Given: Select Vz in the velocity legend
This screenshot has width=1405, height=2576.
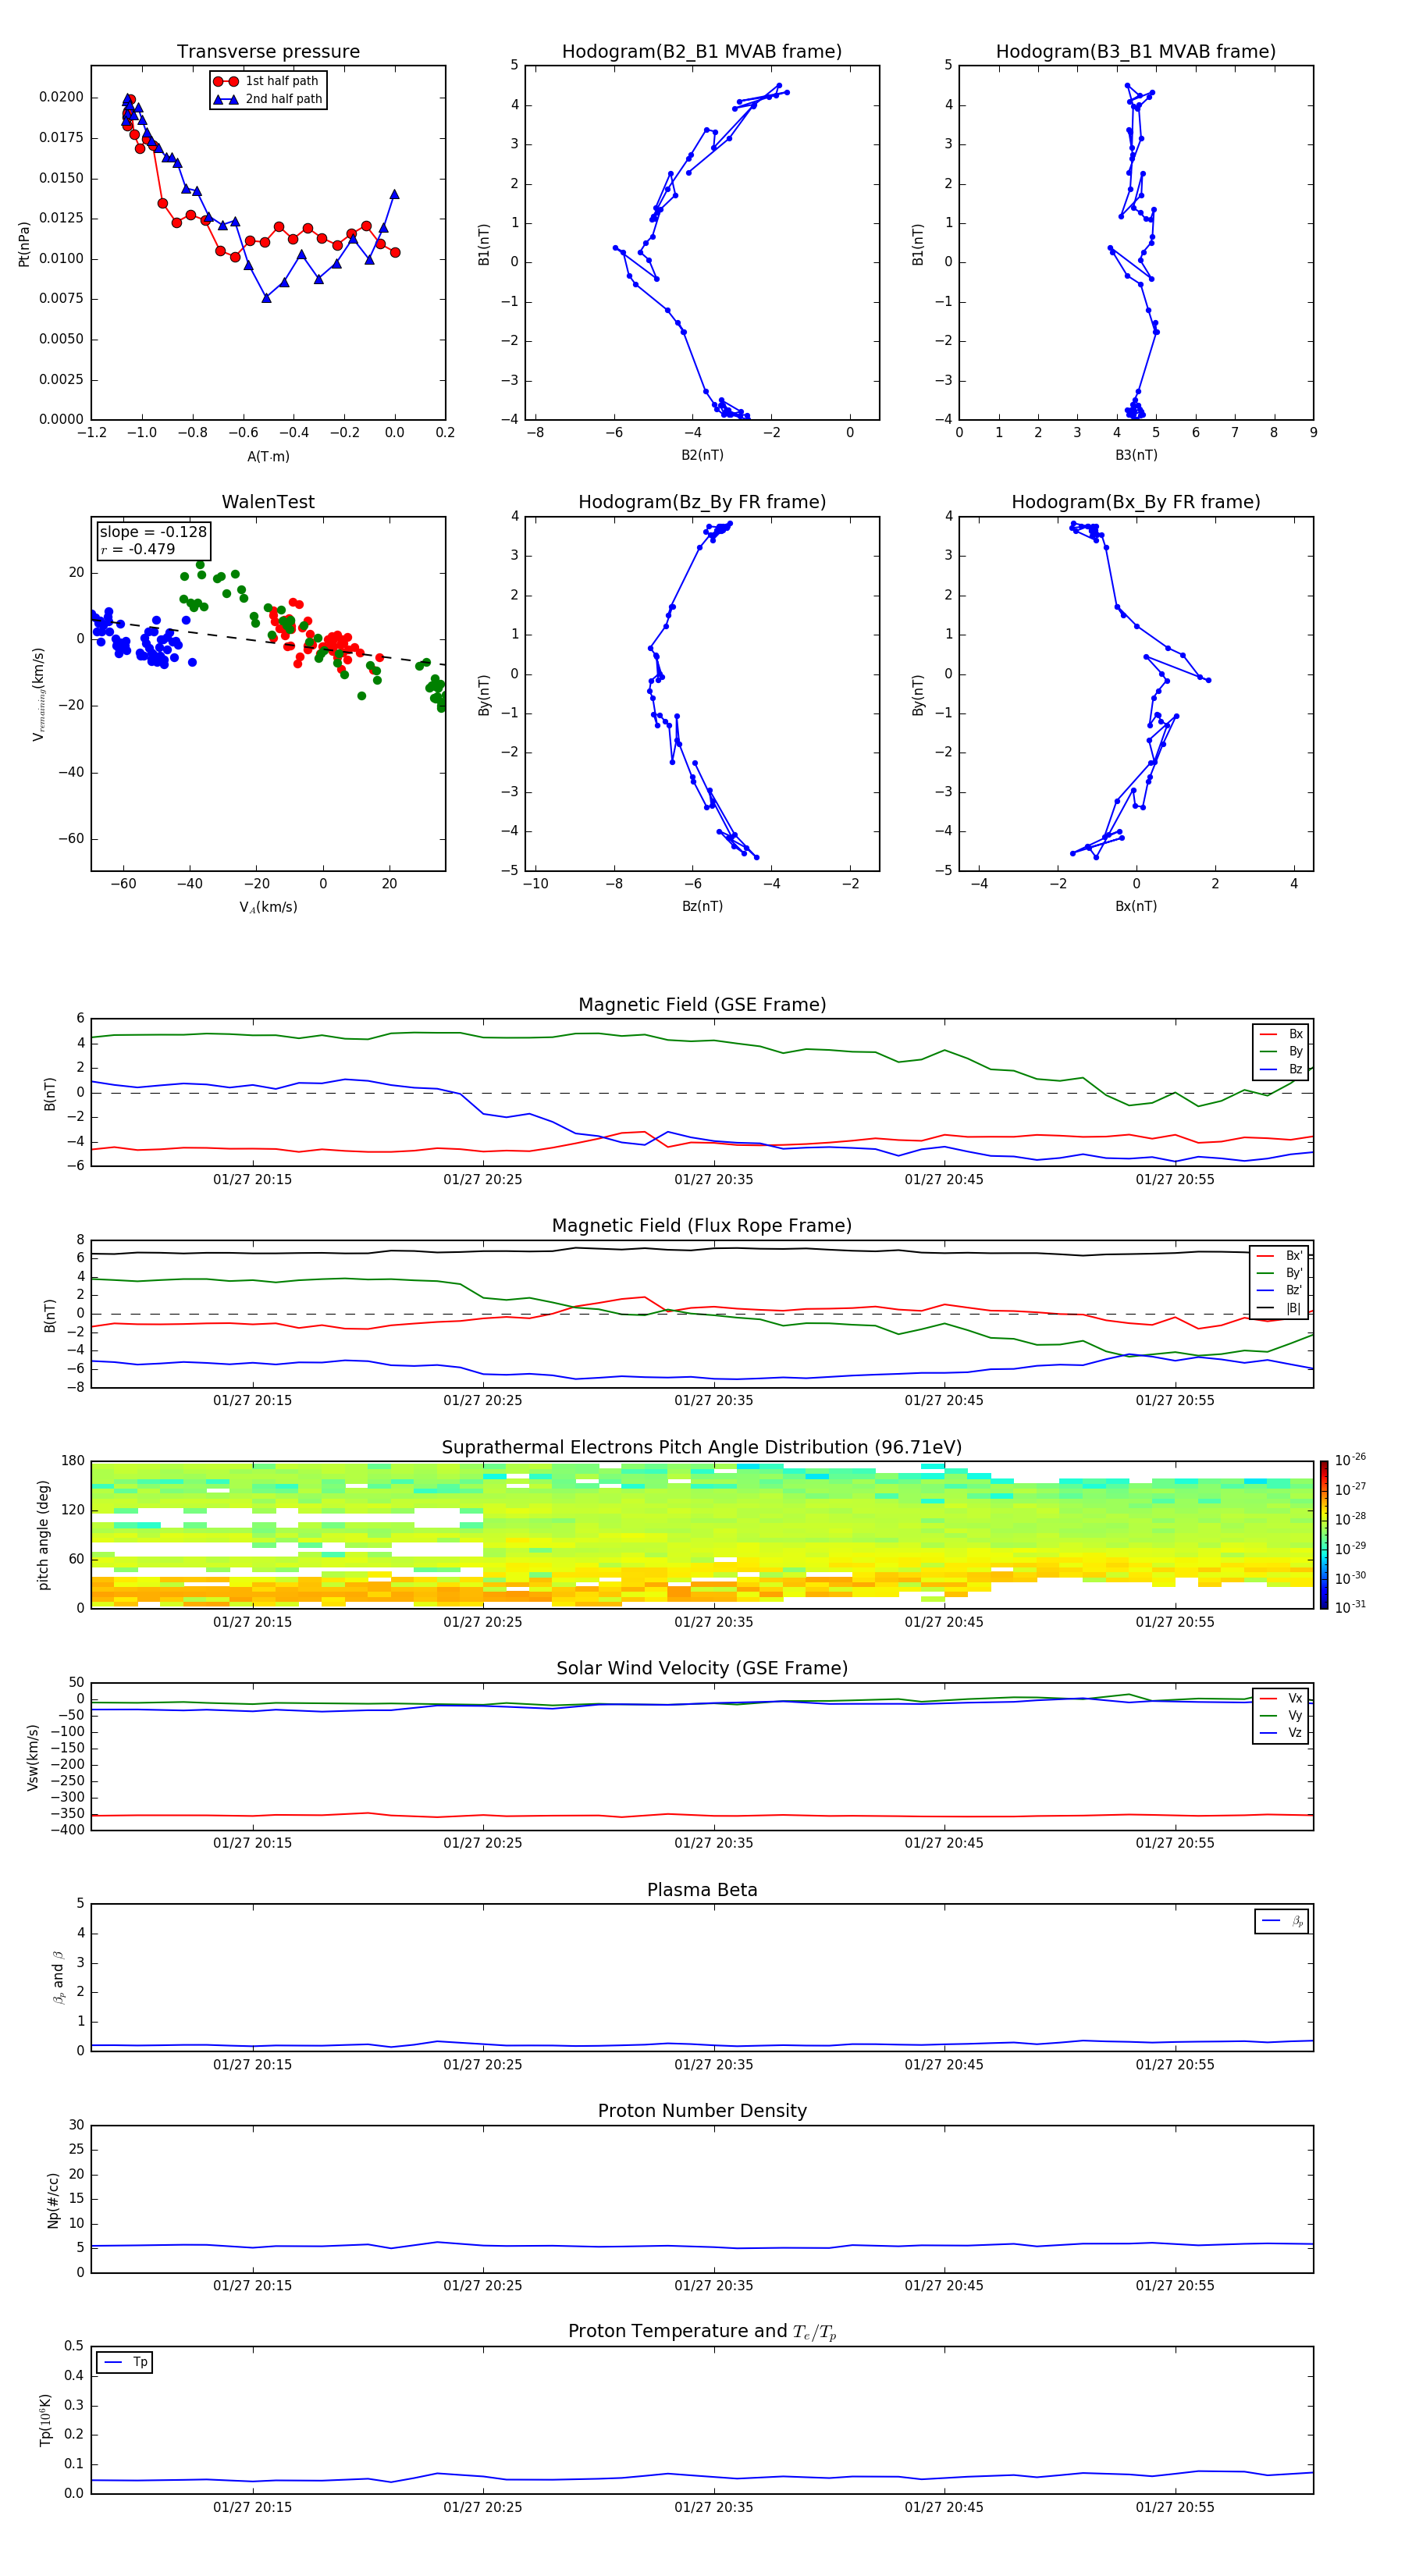Looking at the screenshot, I should 1282,1733.
